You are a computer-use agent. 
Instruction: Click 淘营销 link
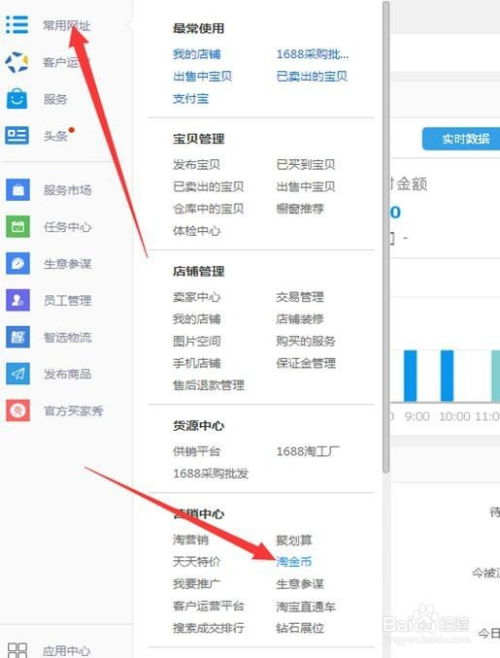point(191,540)
